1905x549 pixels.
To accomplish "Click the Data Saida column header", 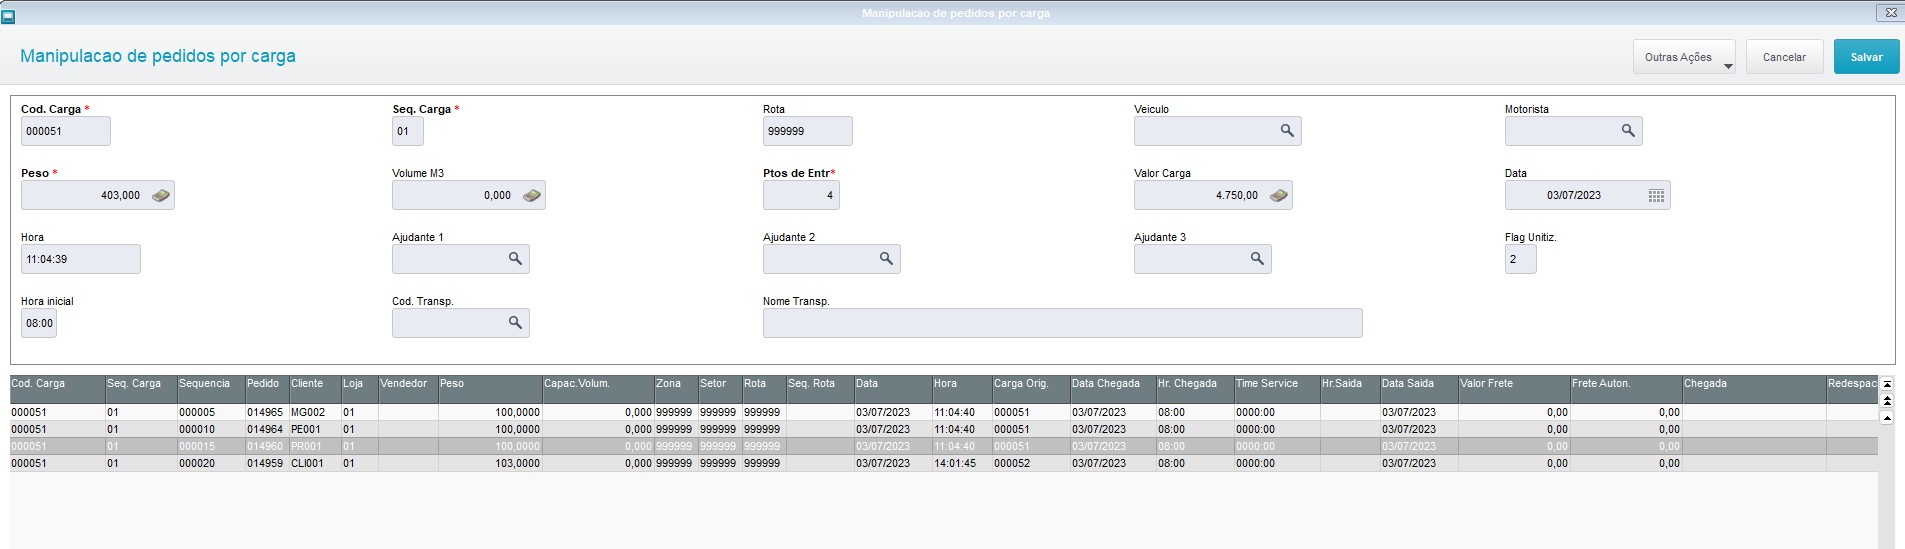I will pyautogui.click(x=1419, y=389).
